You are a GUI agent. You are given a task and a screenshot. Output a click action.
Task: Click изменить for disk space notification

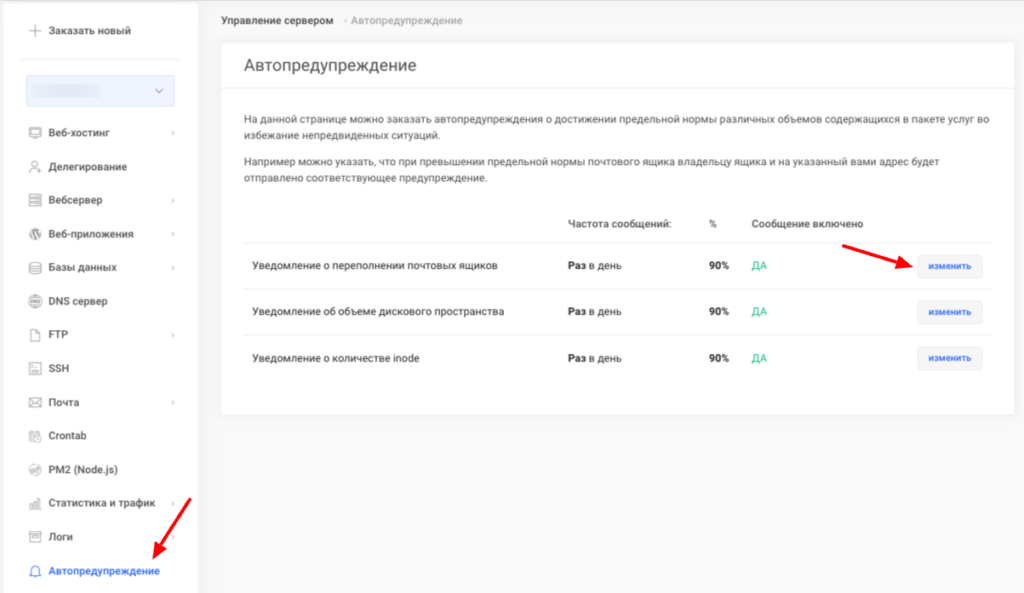click(x=949, y=312)
